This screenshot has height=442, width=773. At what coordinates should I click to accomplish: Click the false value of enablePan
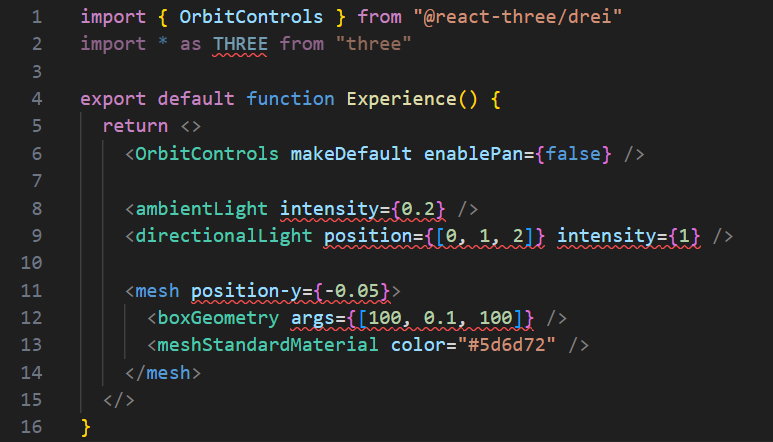pos(573,154)
